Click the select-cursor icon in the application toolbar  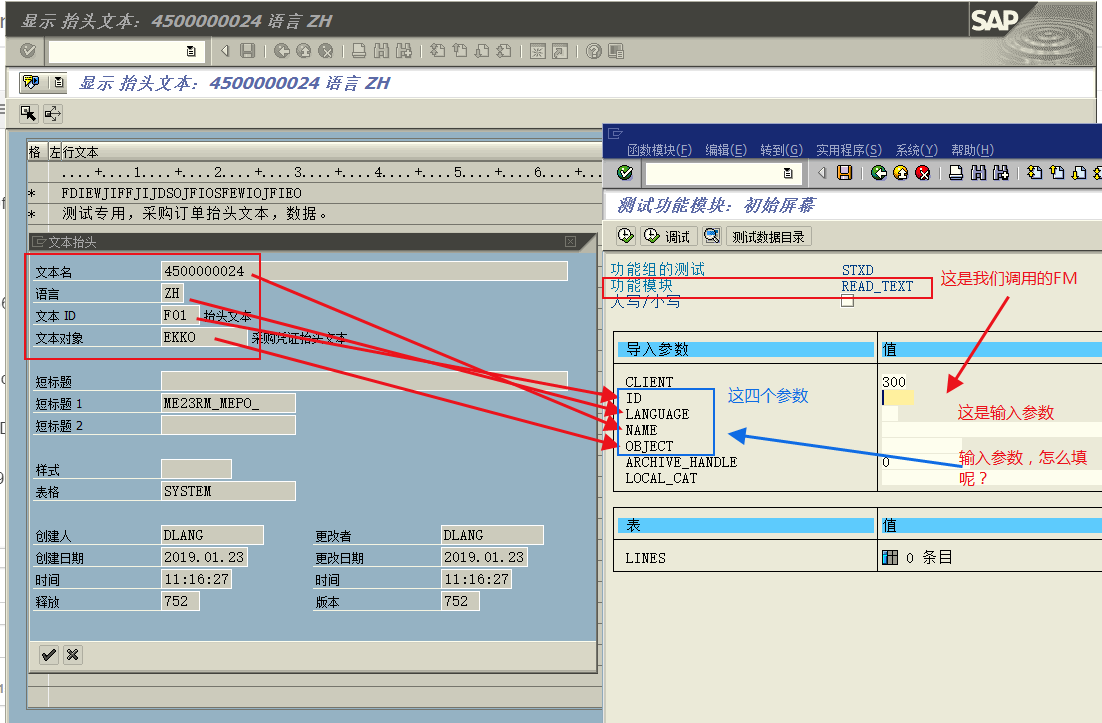point(29,114)
